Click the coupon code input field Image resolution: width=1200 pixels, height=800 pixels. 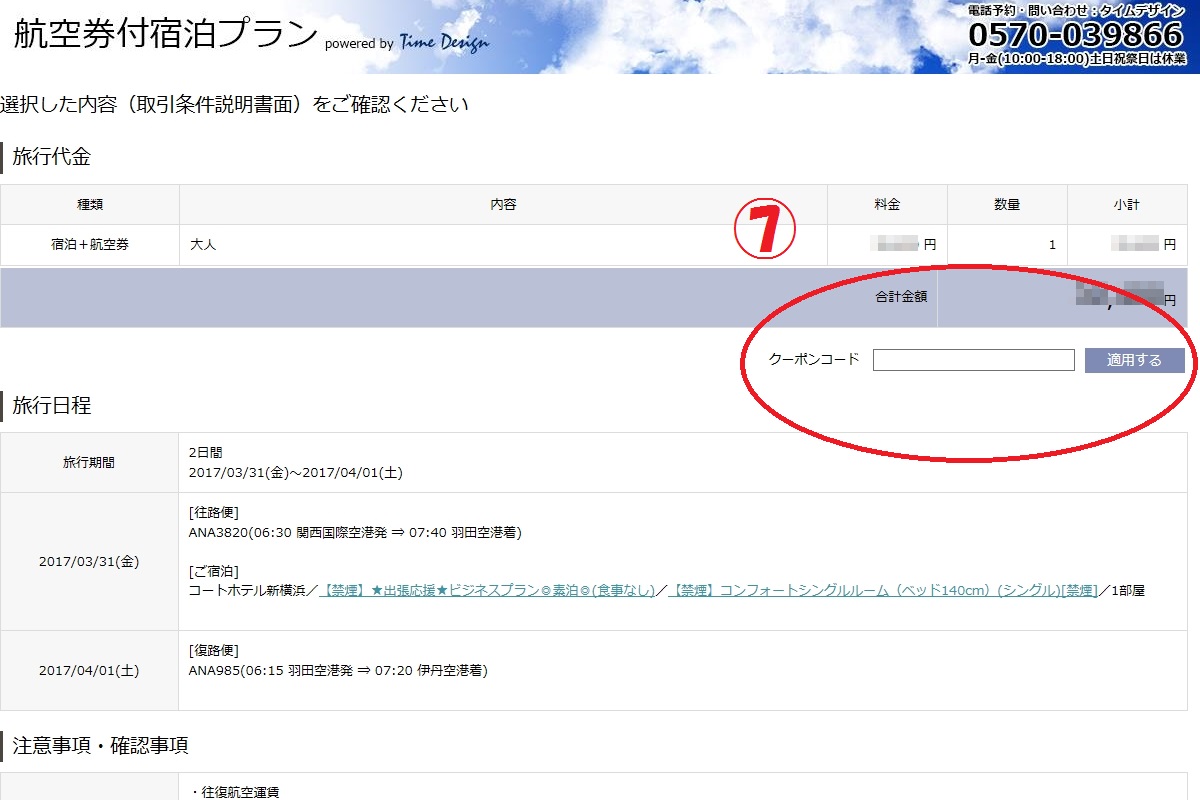pos(973,360)
